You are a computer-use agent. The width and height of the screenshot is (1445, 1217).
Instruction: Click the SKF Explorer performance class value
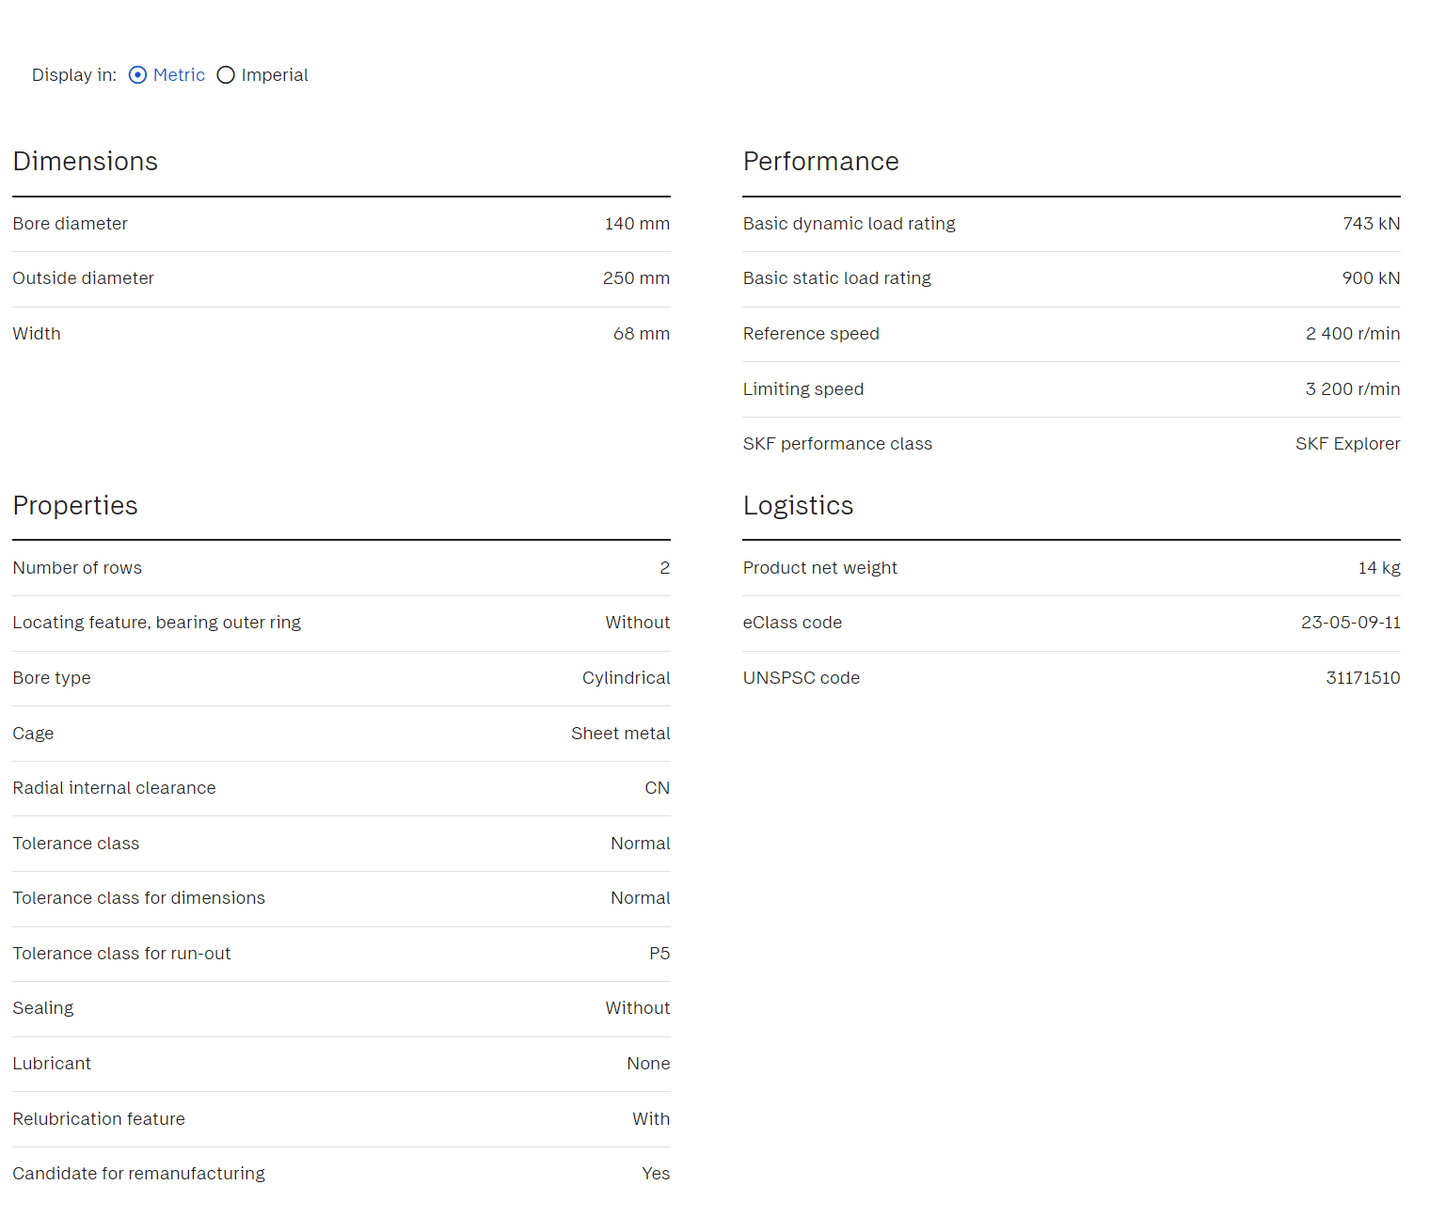[x=1347, y=444]
